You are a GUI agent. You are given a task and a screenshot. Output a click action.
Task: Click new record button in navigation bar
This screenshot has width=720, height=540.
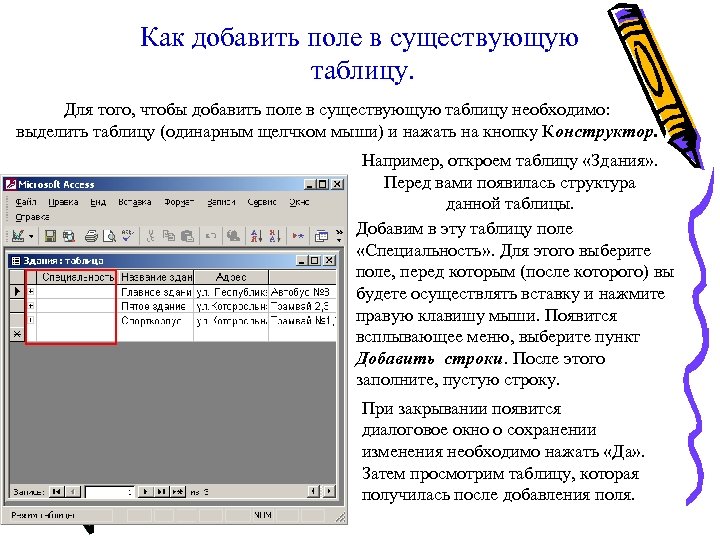pos(178,492)
